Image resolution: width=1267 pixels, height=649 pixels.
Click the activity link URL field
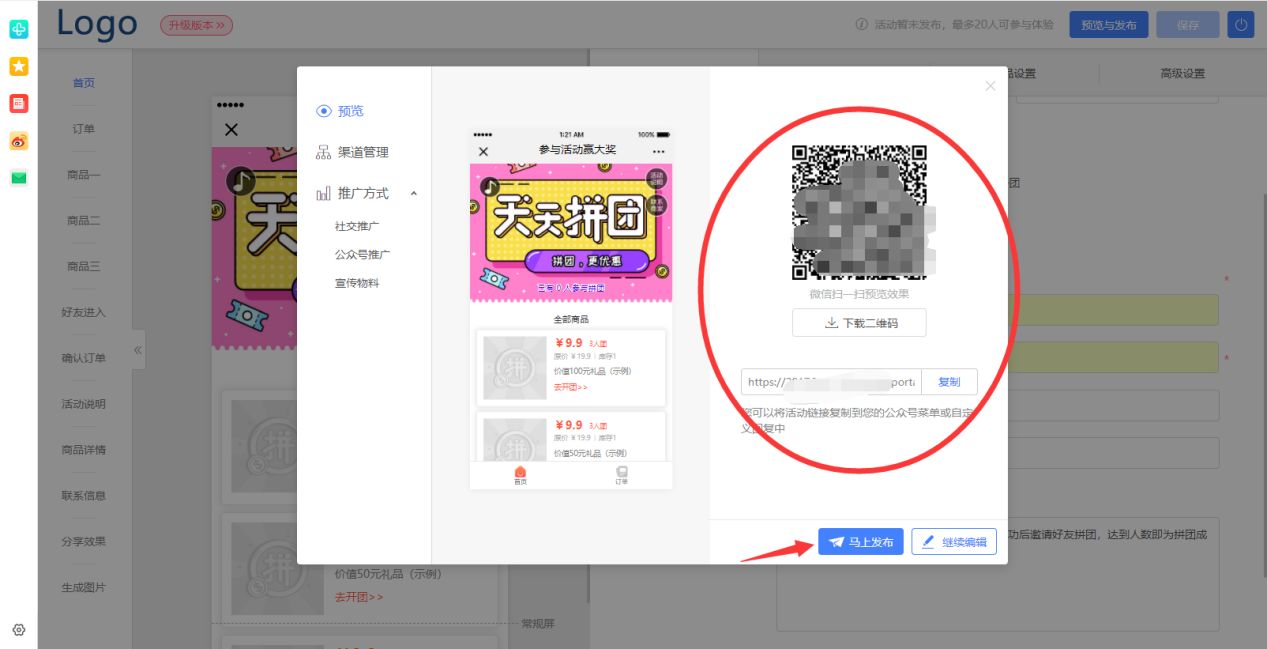click(x=831, y=382)
